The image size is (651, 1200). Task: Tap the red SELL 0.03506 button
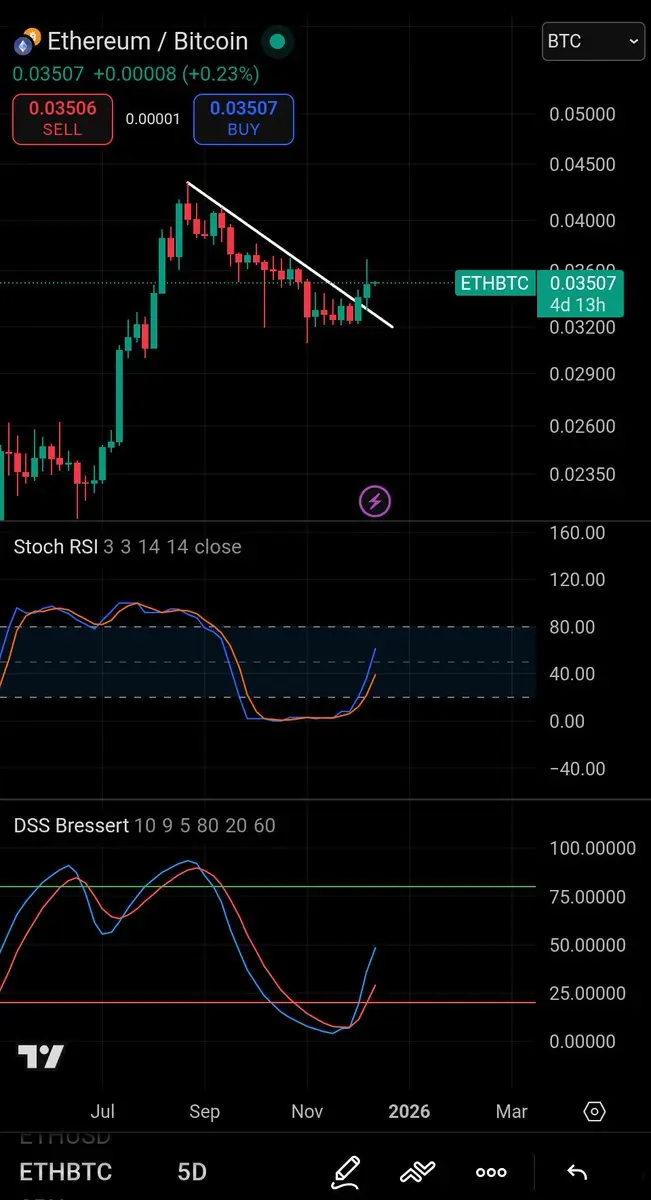coord(62,119)
